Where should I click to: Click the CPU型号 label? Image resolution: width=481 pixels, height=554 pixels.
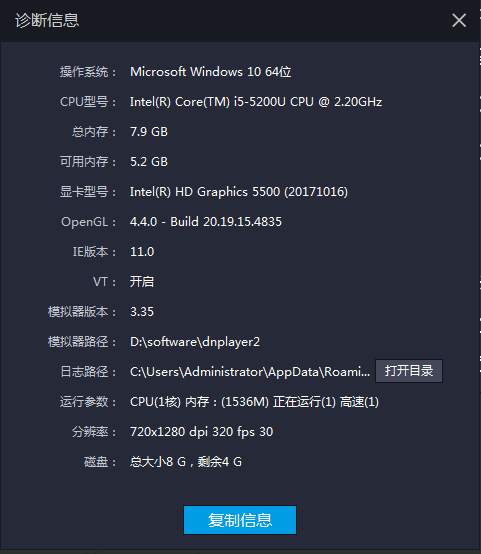tap(88, 102)
